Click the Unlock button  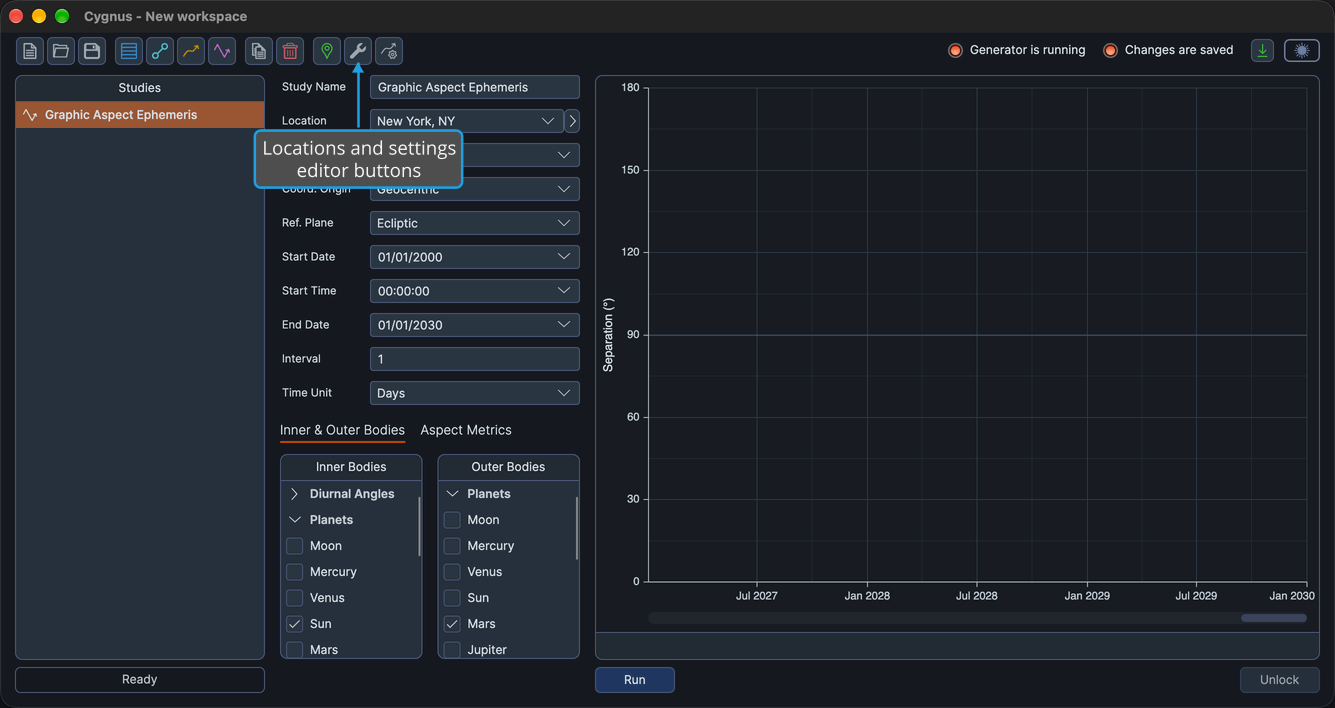pyautogui.click(x=1279, y=680)
